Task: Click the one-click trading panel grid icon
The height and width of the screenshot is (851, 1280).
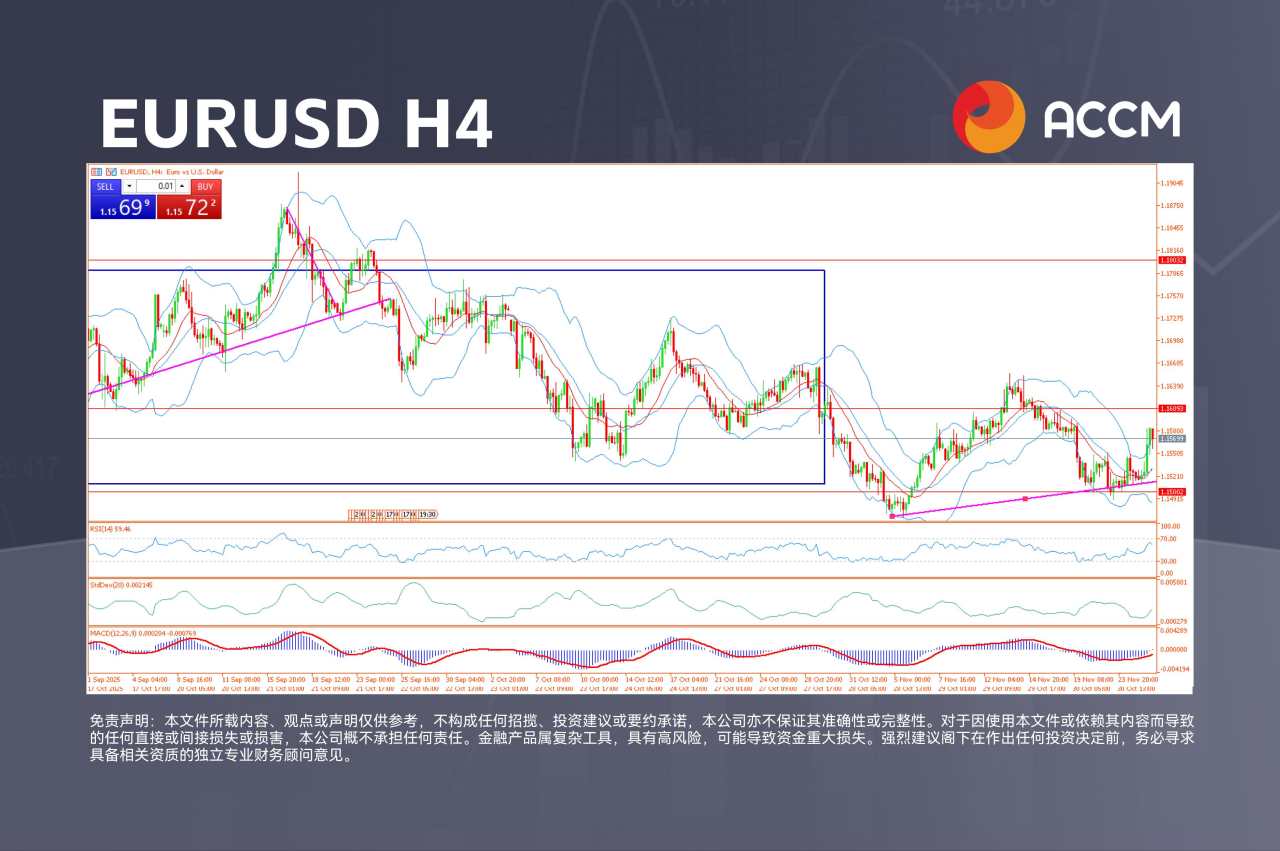Action: [x=96, y=172]
